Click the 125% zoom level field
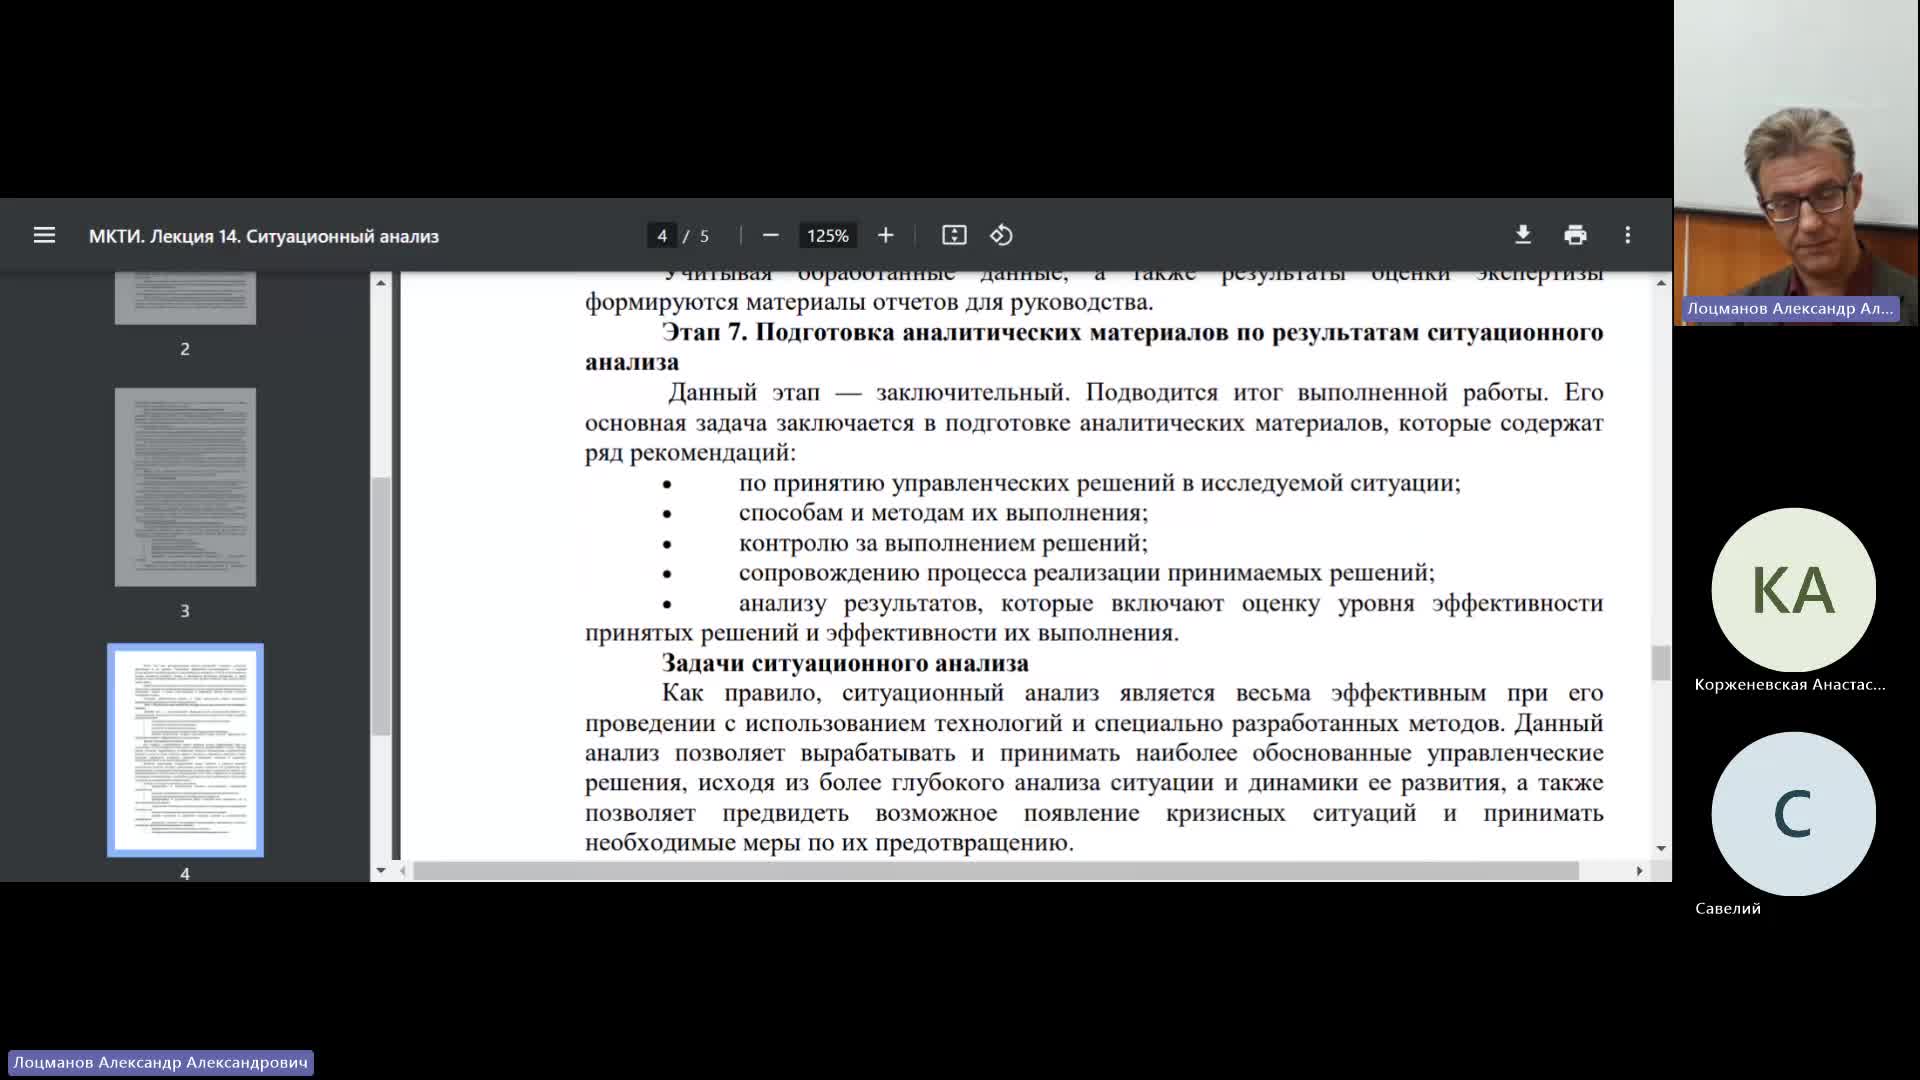This screenshot has width=1920, height=1080. [828, 235]
